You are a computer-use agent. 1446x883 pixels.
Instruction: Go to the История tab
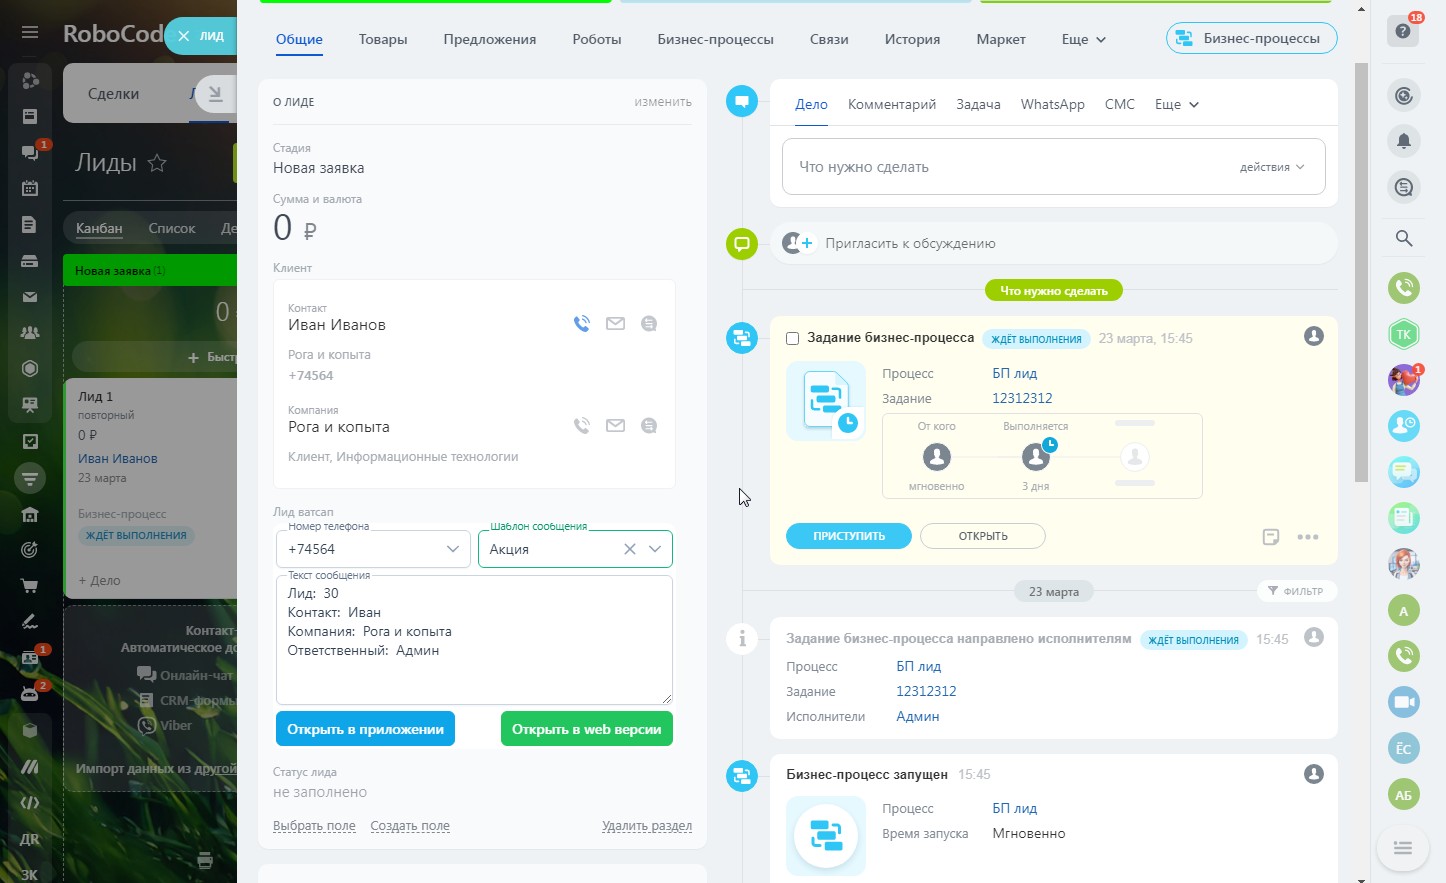coord(912,39)
